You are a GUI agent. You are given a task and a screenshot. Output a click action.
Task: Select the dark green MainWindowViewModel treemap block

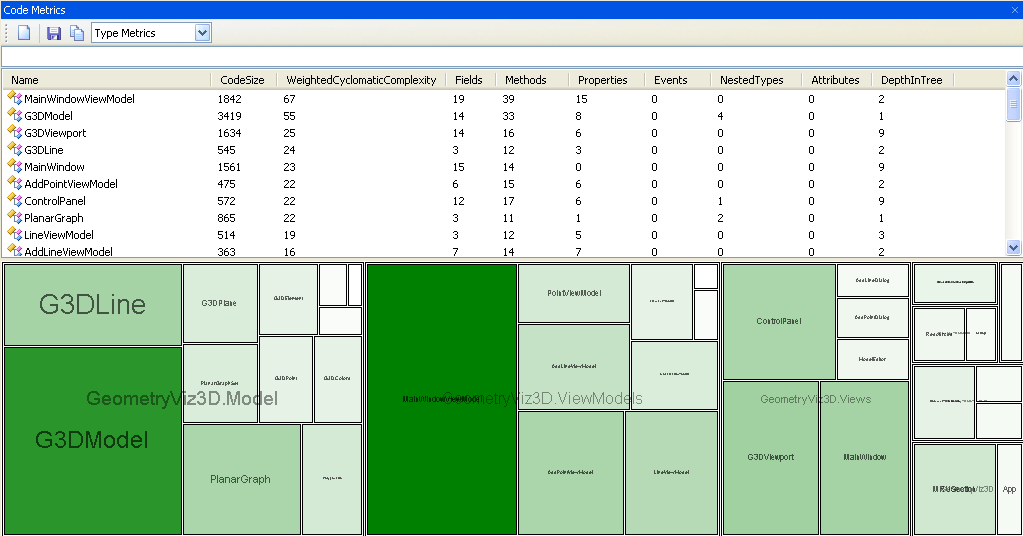coord(441,399)
